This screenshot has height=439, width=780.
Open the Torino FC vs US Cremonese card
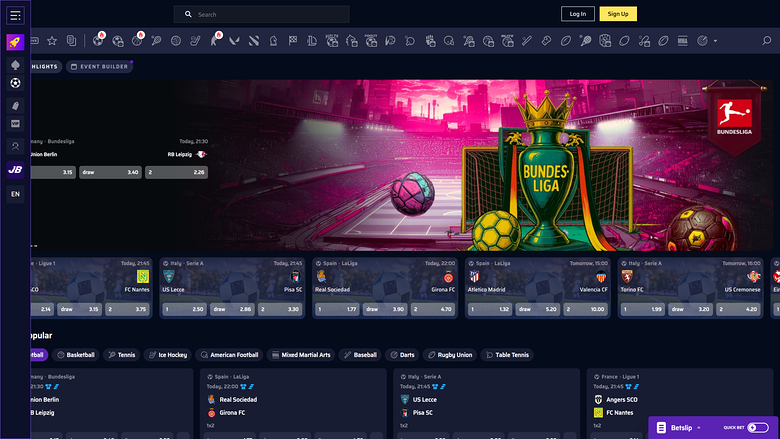tap(690, 287)
